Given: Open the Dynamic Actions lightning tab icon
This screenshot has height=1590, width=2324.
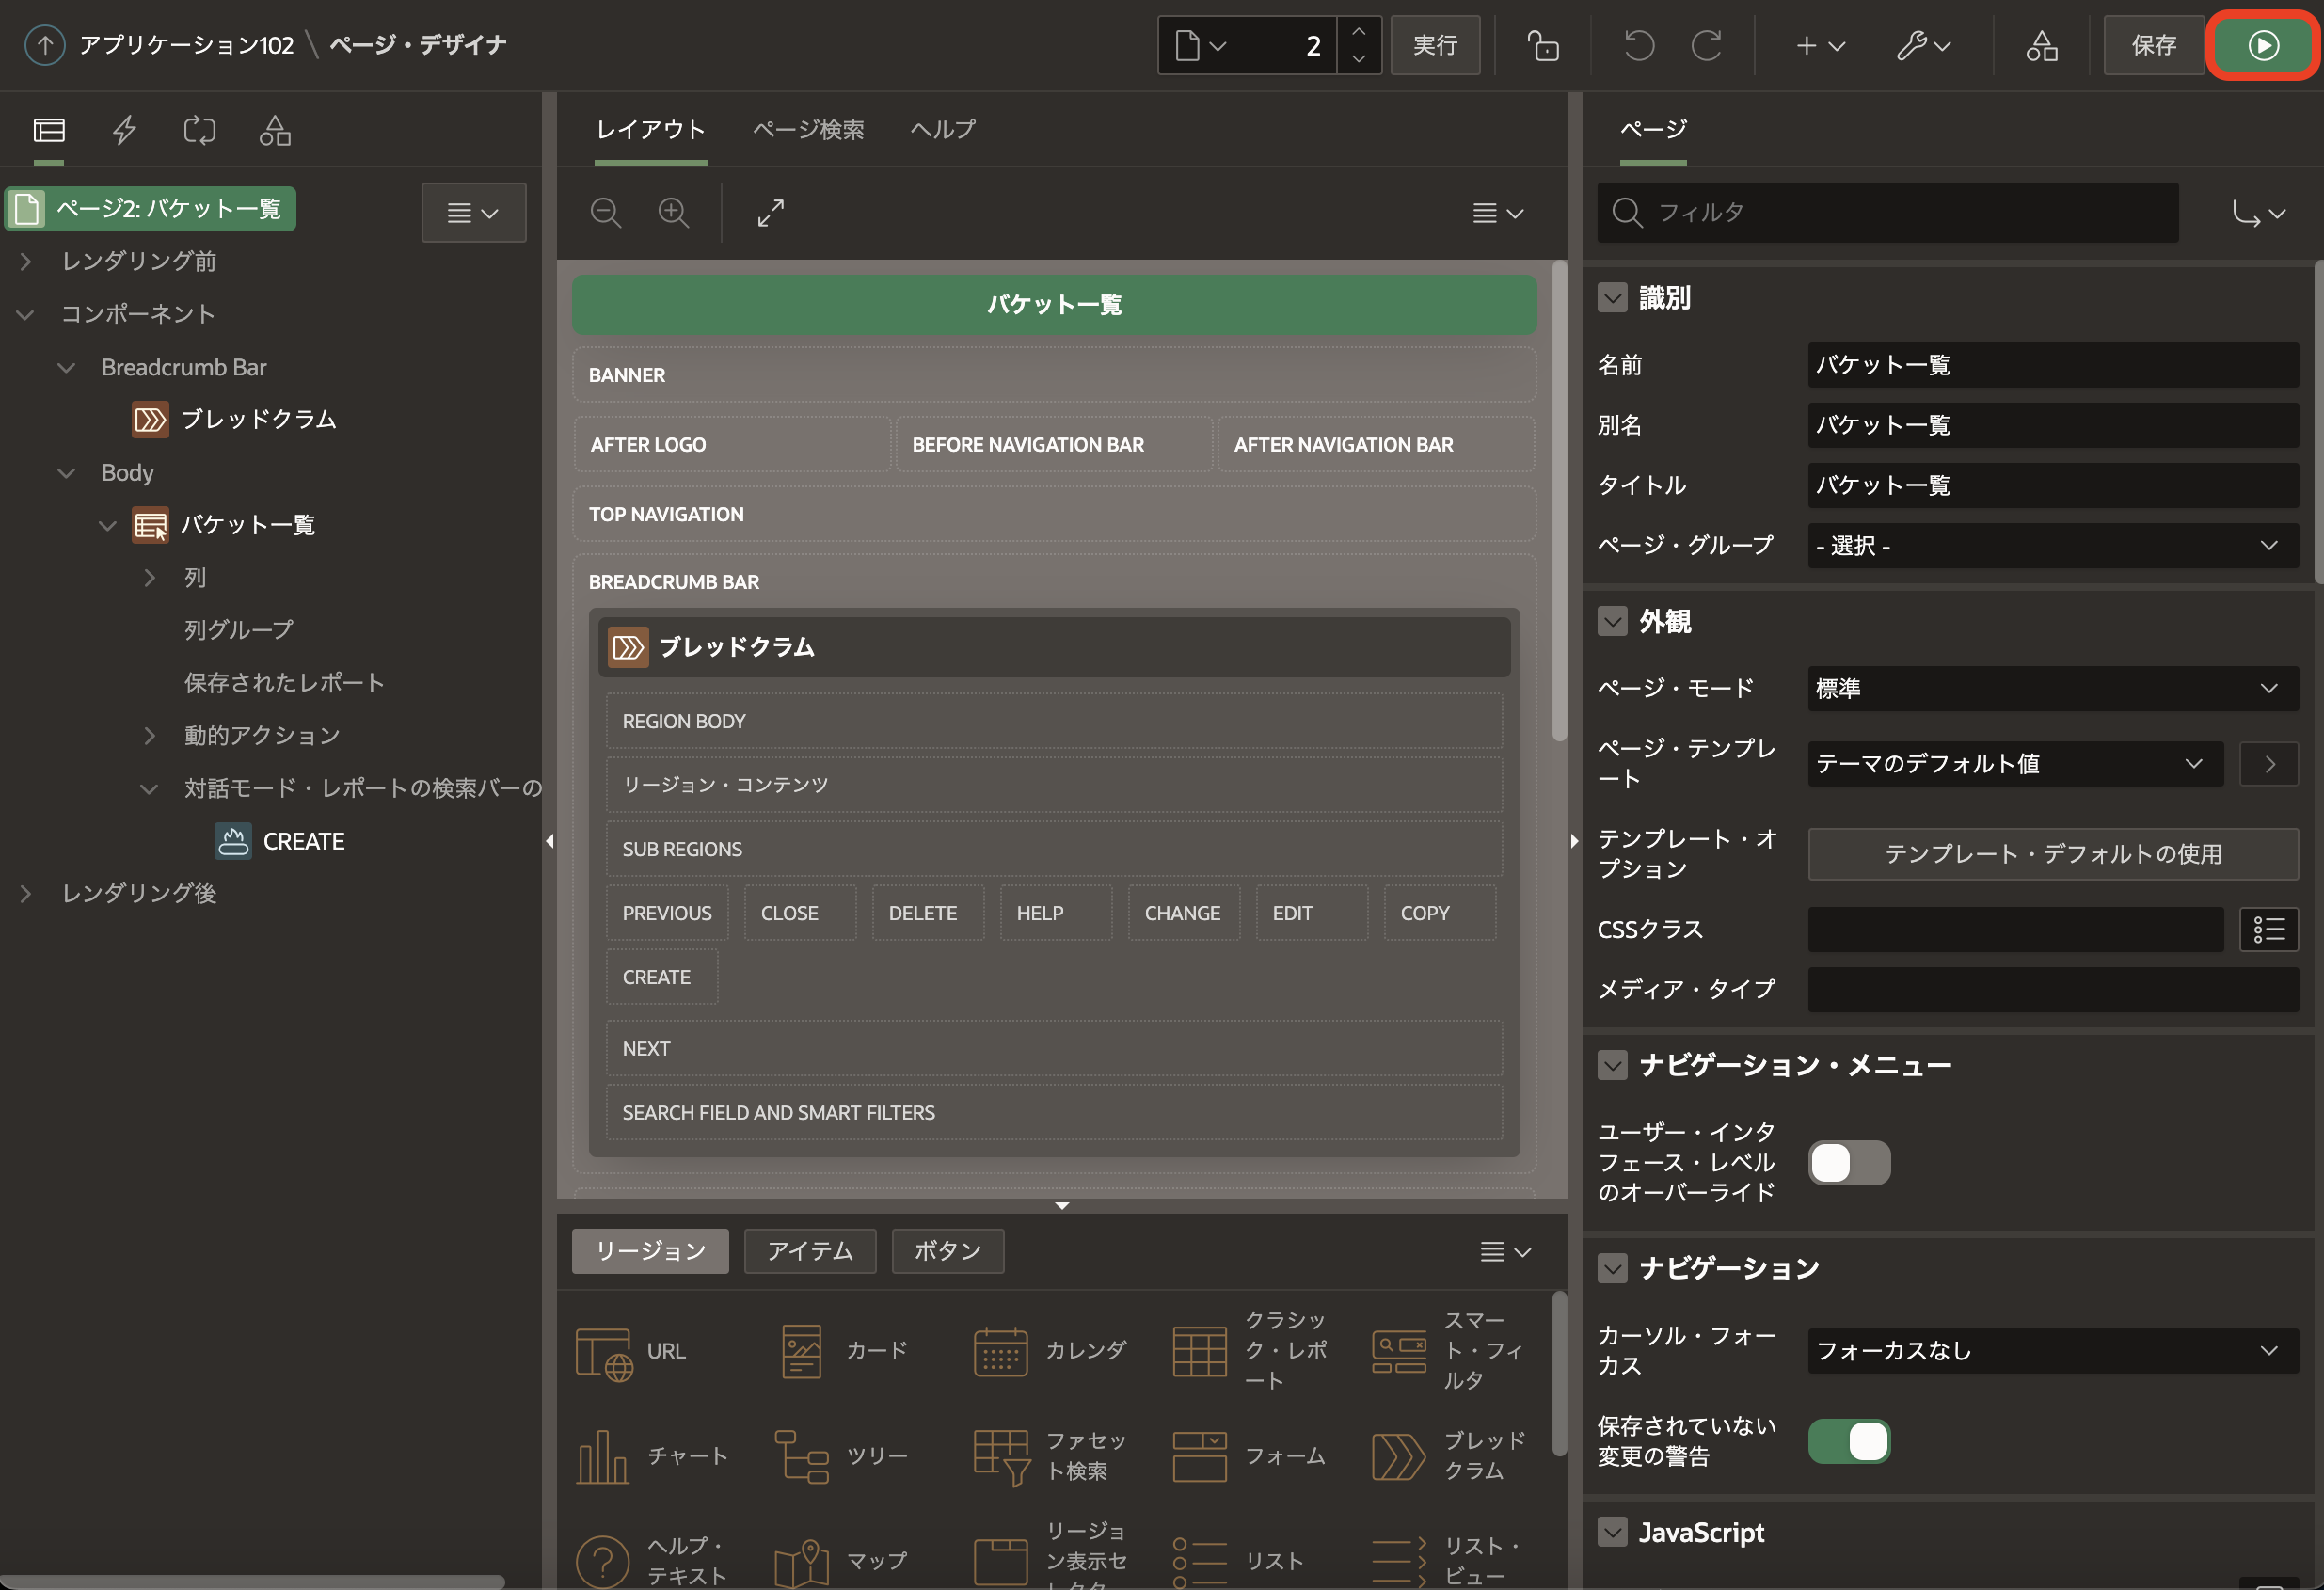Looking at the screenshot, I should [x=124, y=130].
